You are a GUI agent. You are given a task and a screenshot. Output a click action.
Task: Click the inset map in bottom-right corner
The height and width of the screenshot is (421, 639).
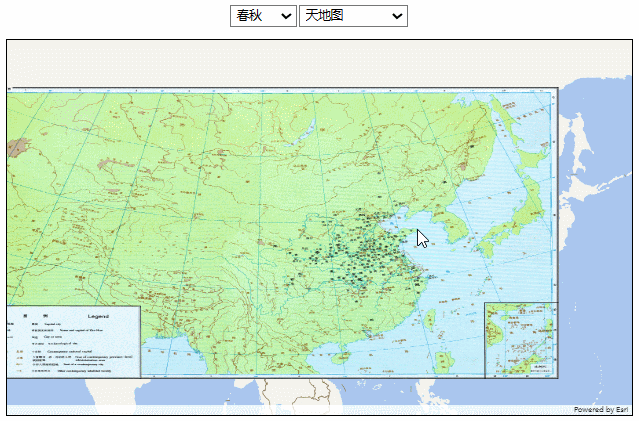coord(519,340)
